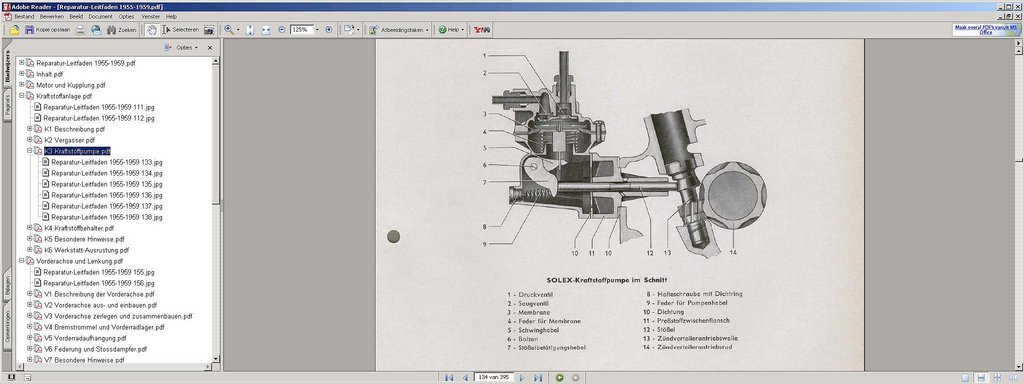Click the green Previous View arrow
The height and width of the screenshot is (384, 1024).
(560, 377)
